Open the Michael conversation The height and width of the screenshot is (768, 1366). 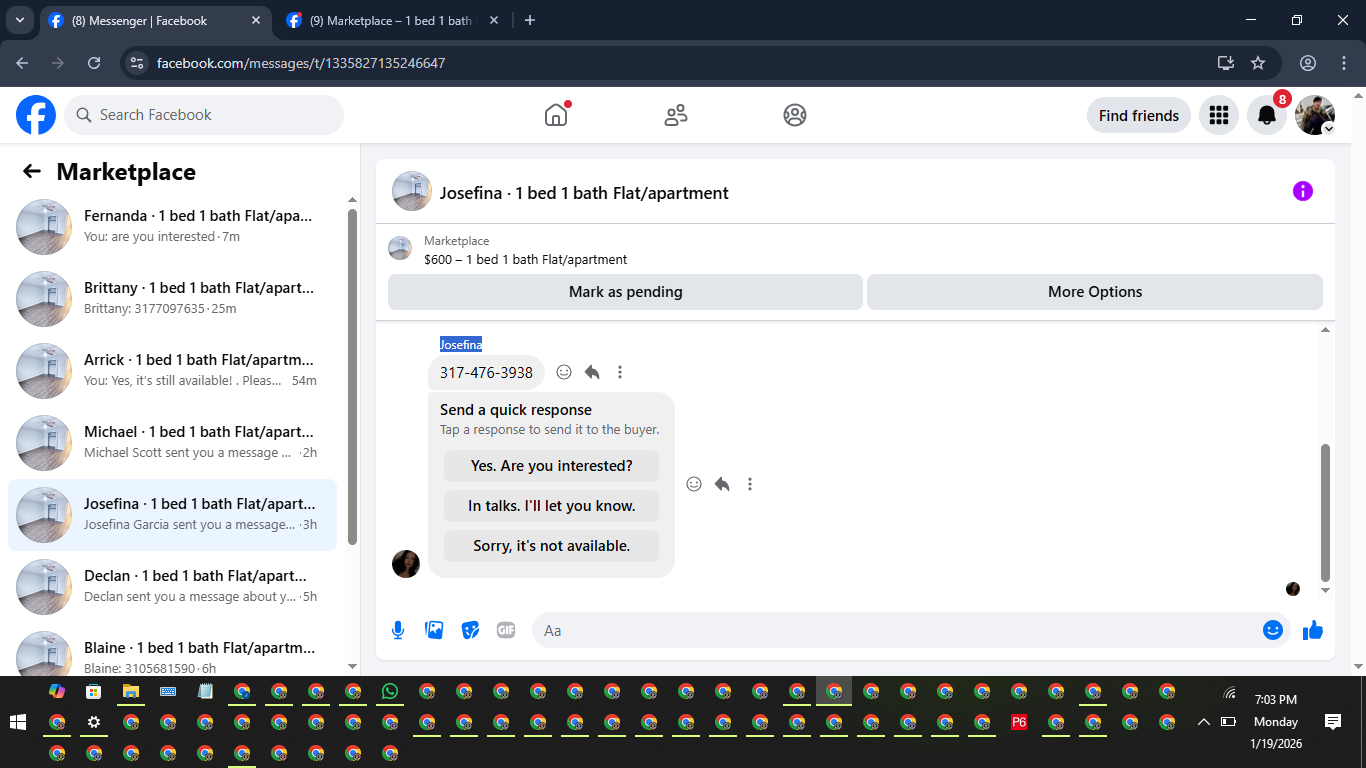tap(172, 442)
